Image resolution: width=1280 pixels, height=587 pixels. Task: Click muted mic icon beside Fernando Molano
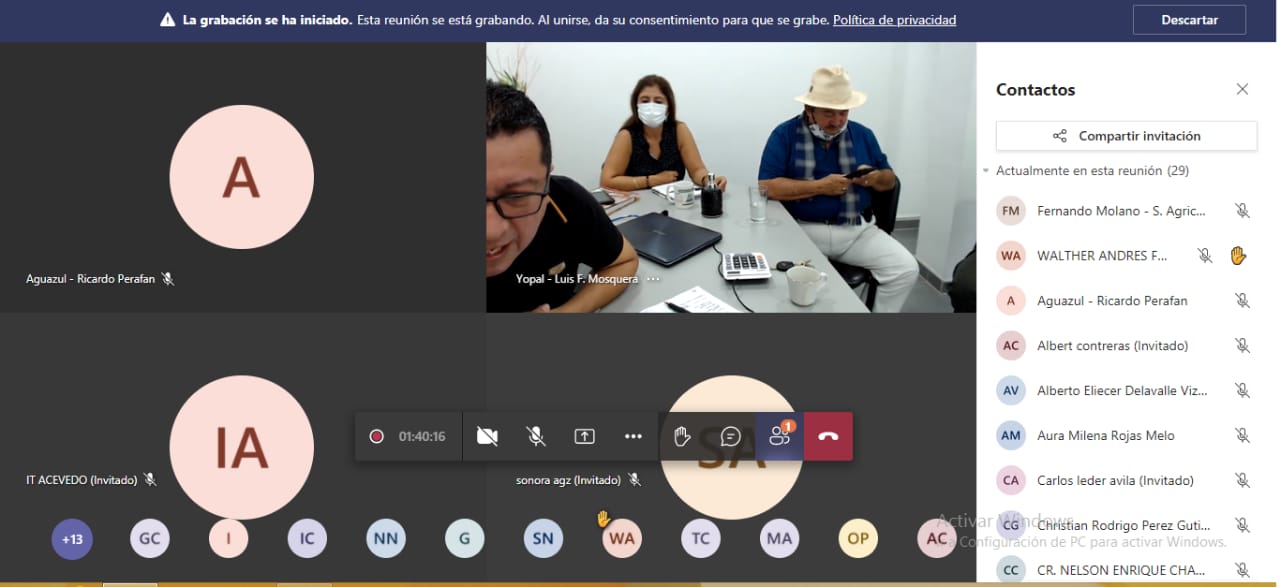click(x=1242, y=211)
